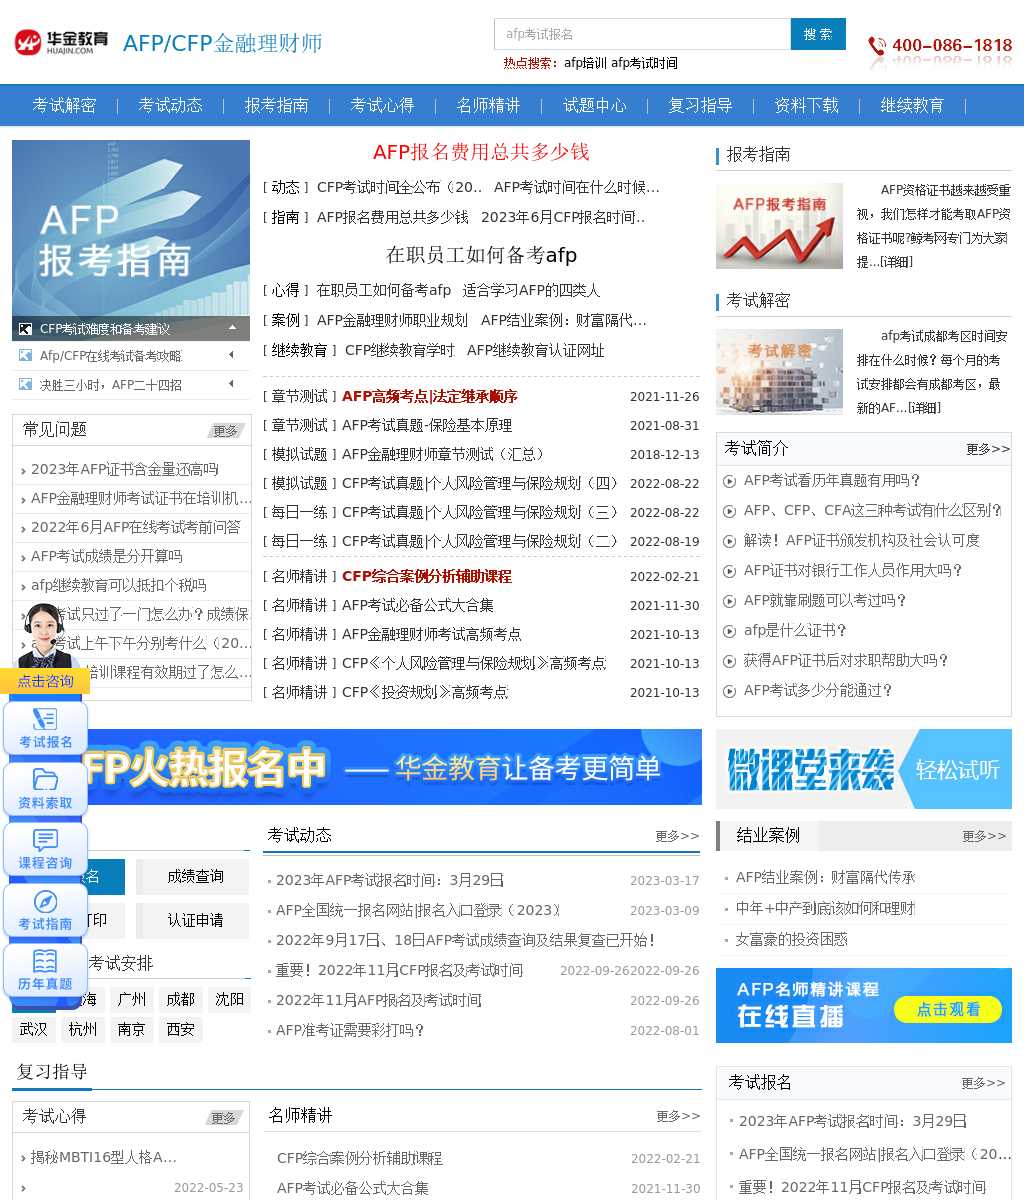Open the 考试报名 floating sidebar icon

click(46, 728)
